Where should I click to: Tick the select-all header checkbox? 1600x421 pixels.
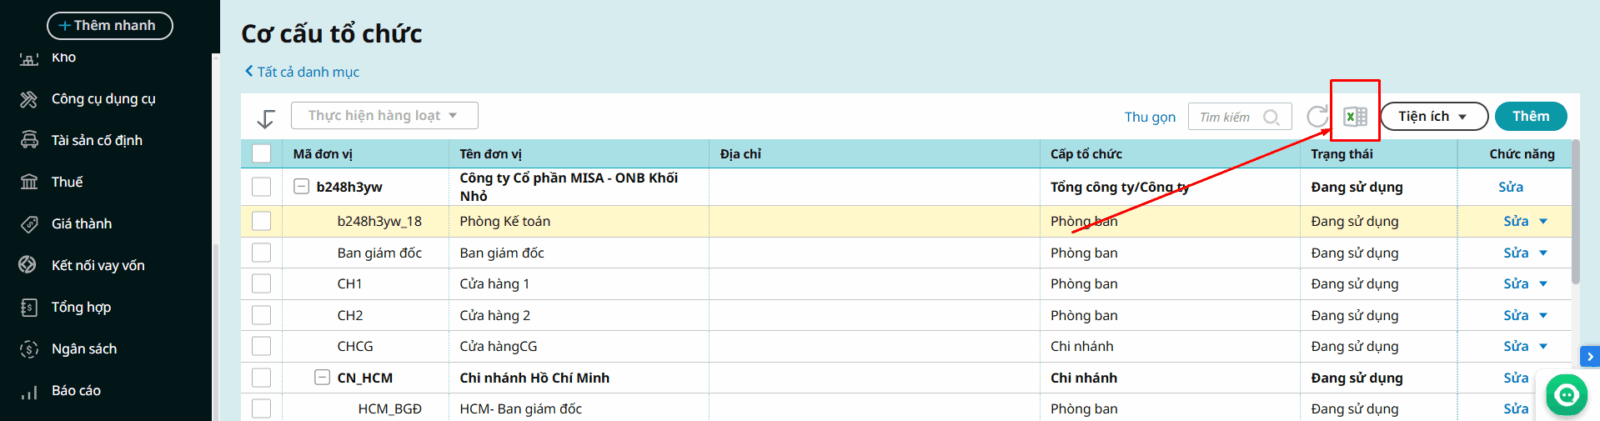tap(262, 154)
